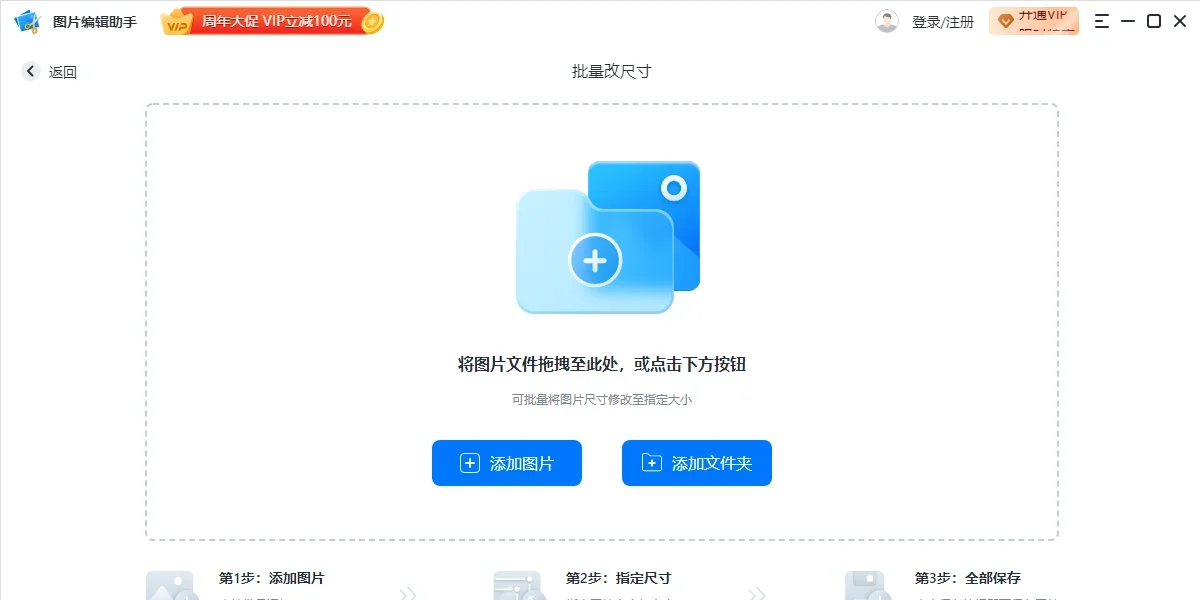Click the 第1步：添加图片 step label

(x=272, y=578)
